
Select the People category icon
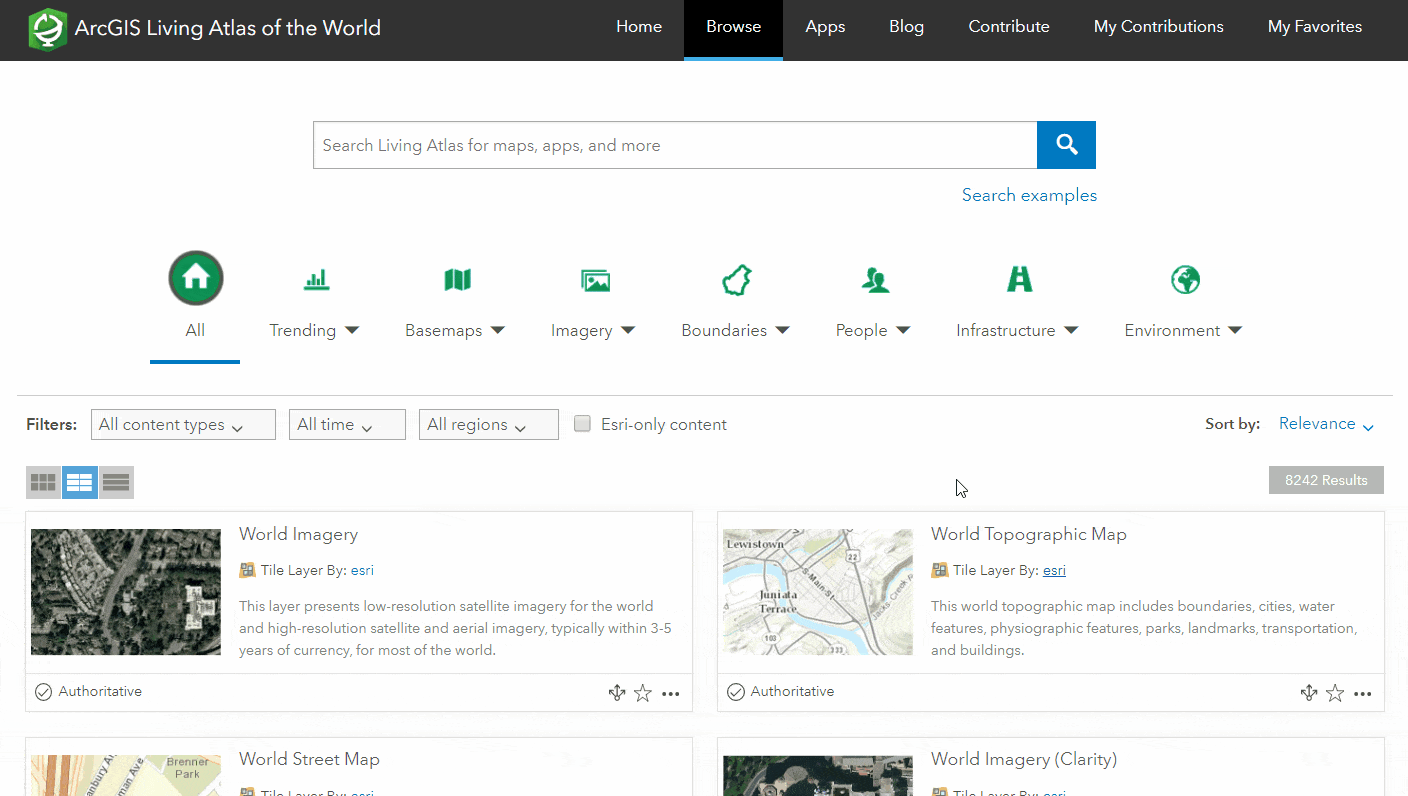click(874, 279)
